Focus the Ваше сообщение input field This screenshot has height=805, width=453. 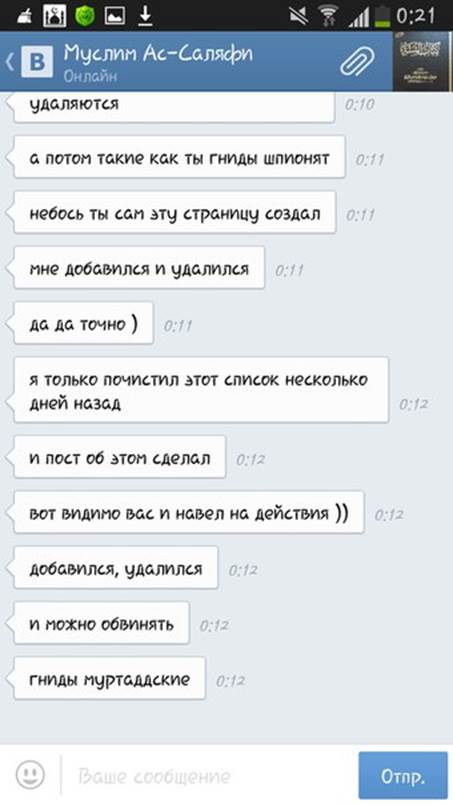[208, 776]
